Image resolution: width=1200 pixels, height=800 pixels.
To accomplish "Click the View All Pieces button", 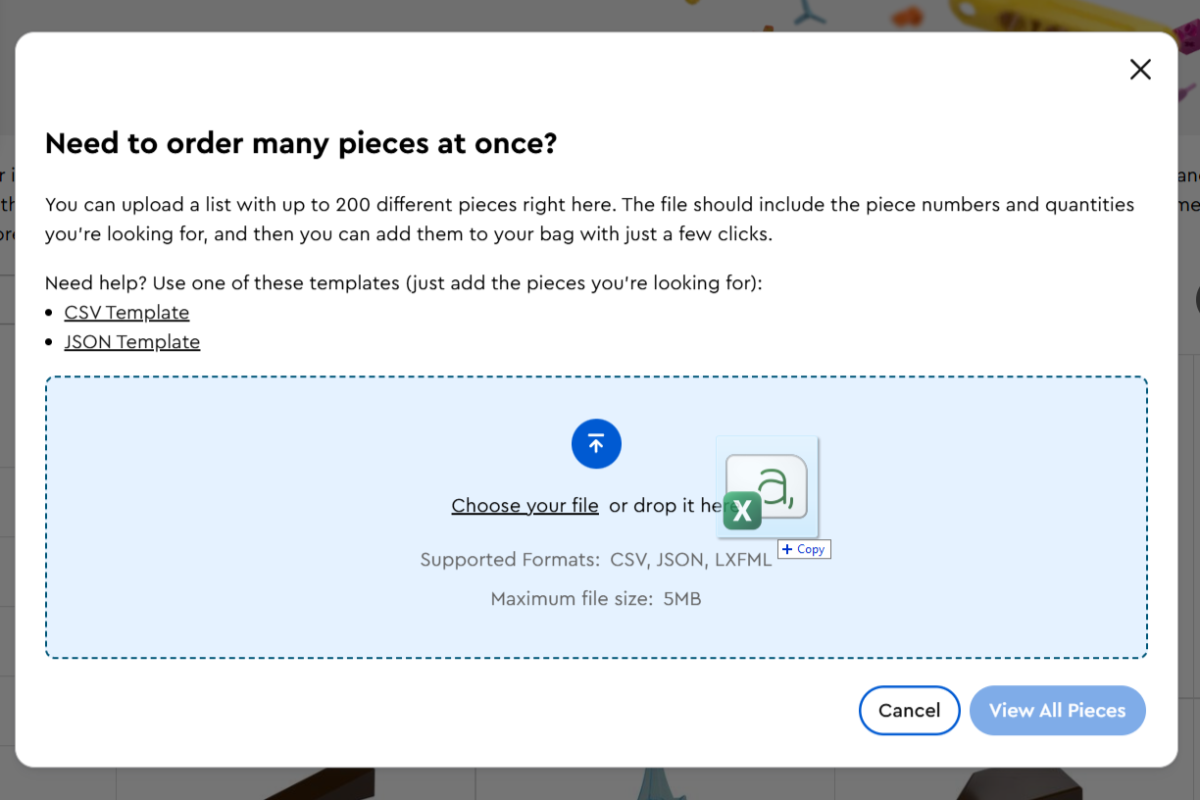I will tap(1057, 710).
